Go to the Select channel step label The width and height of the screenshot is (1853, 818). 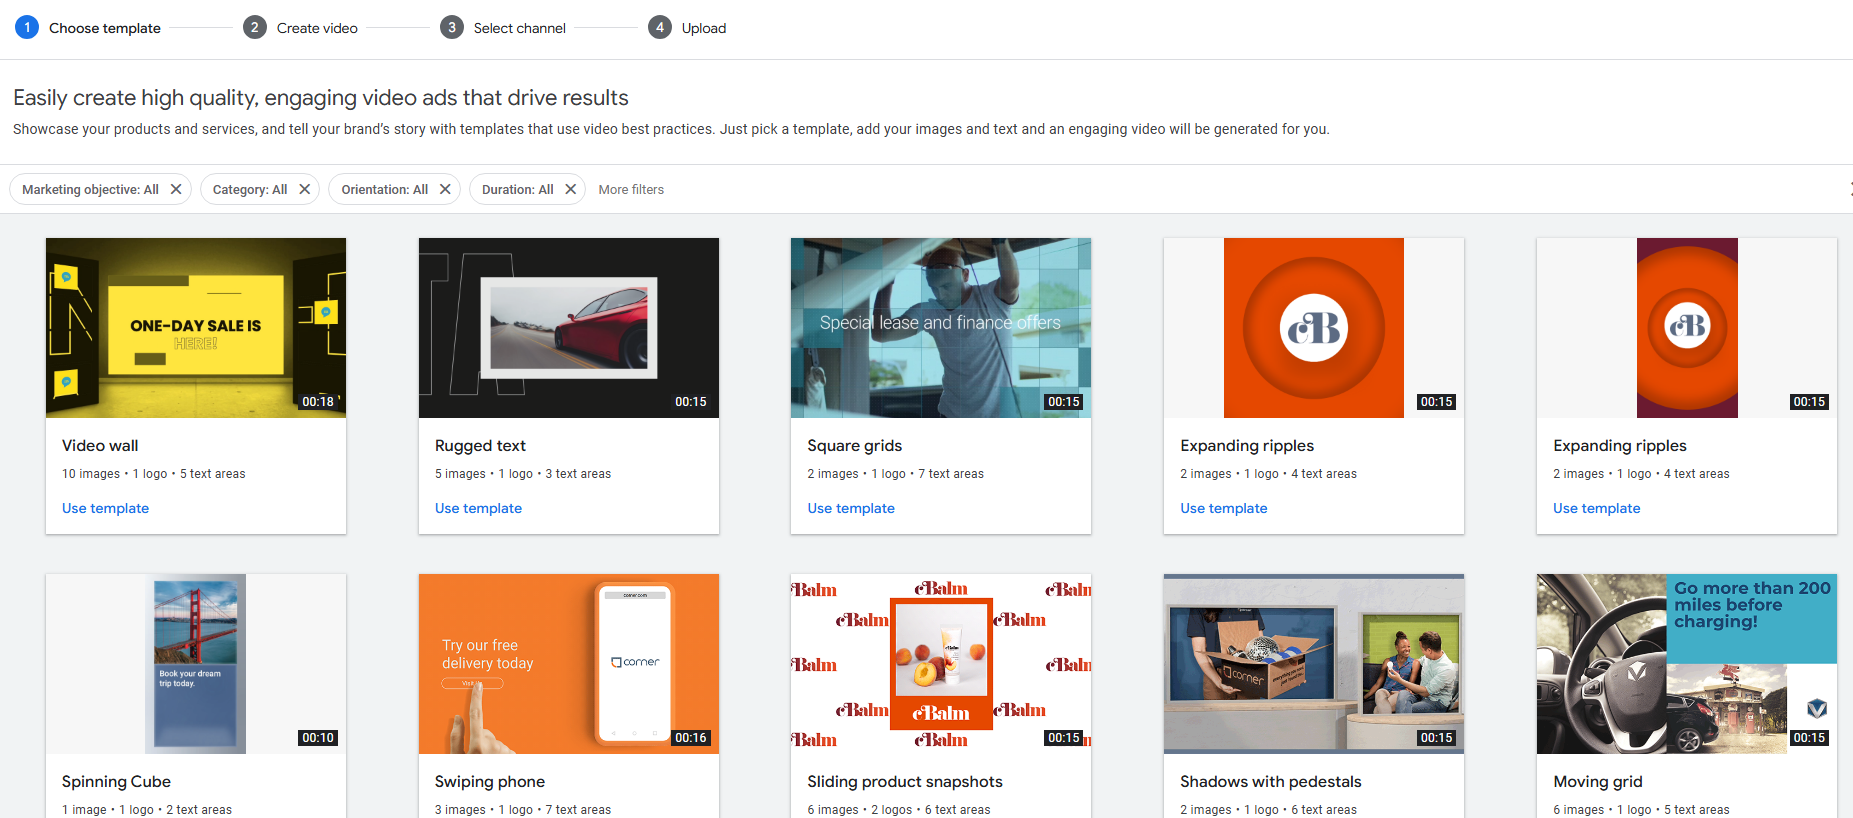pyautogui.click(x=520, y=28)
